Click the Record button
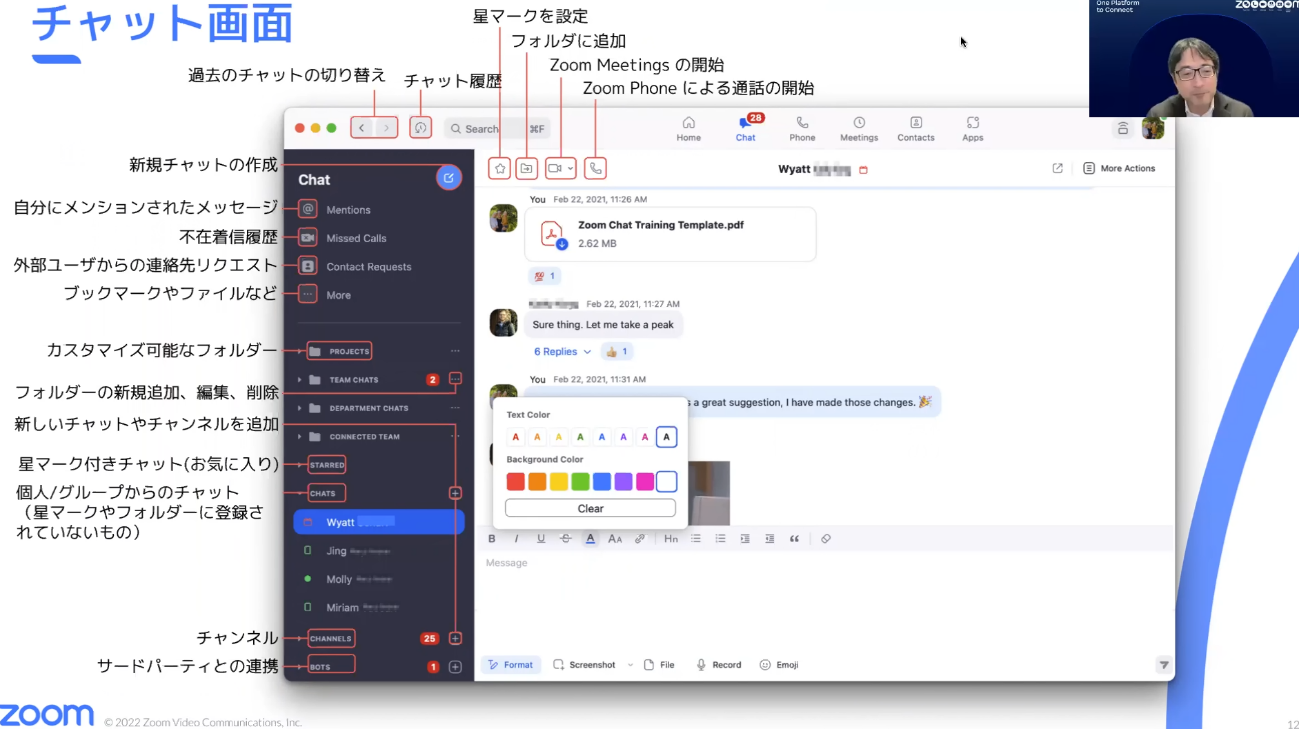 pyautogui.click(x=719, y=665)
